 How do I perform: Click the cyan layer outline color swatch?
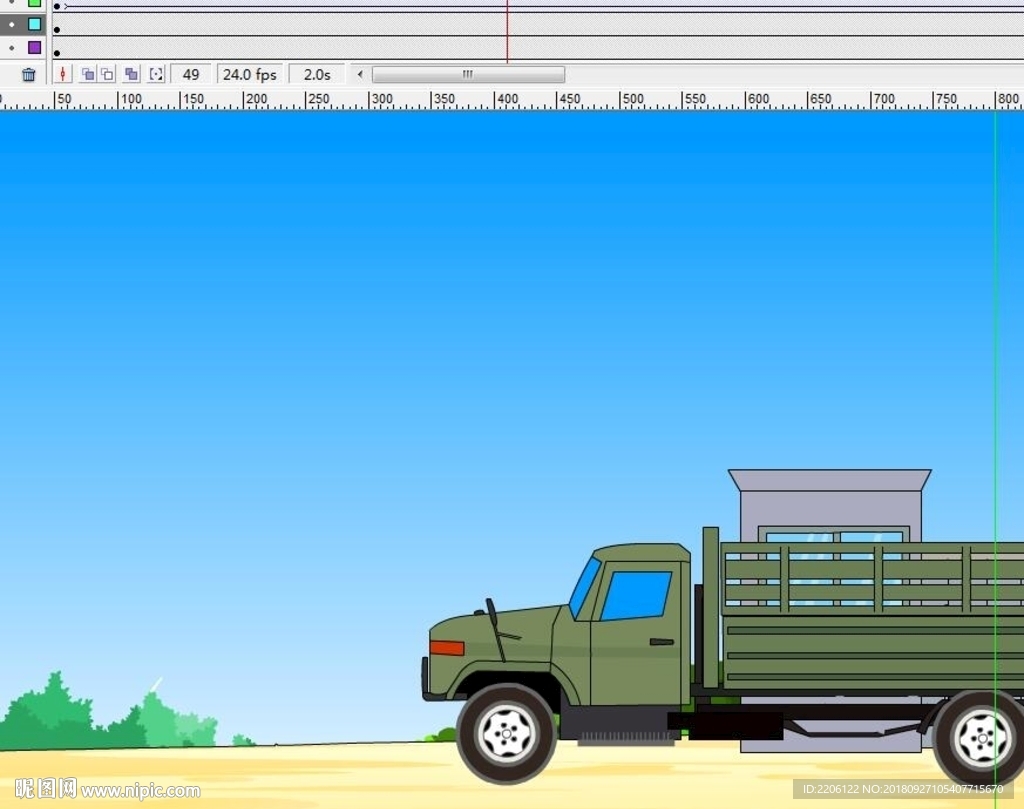(35, 24)
